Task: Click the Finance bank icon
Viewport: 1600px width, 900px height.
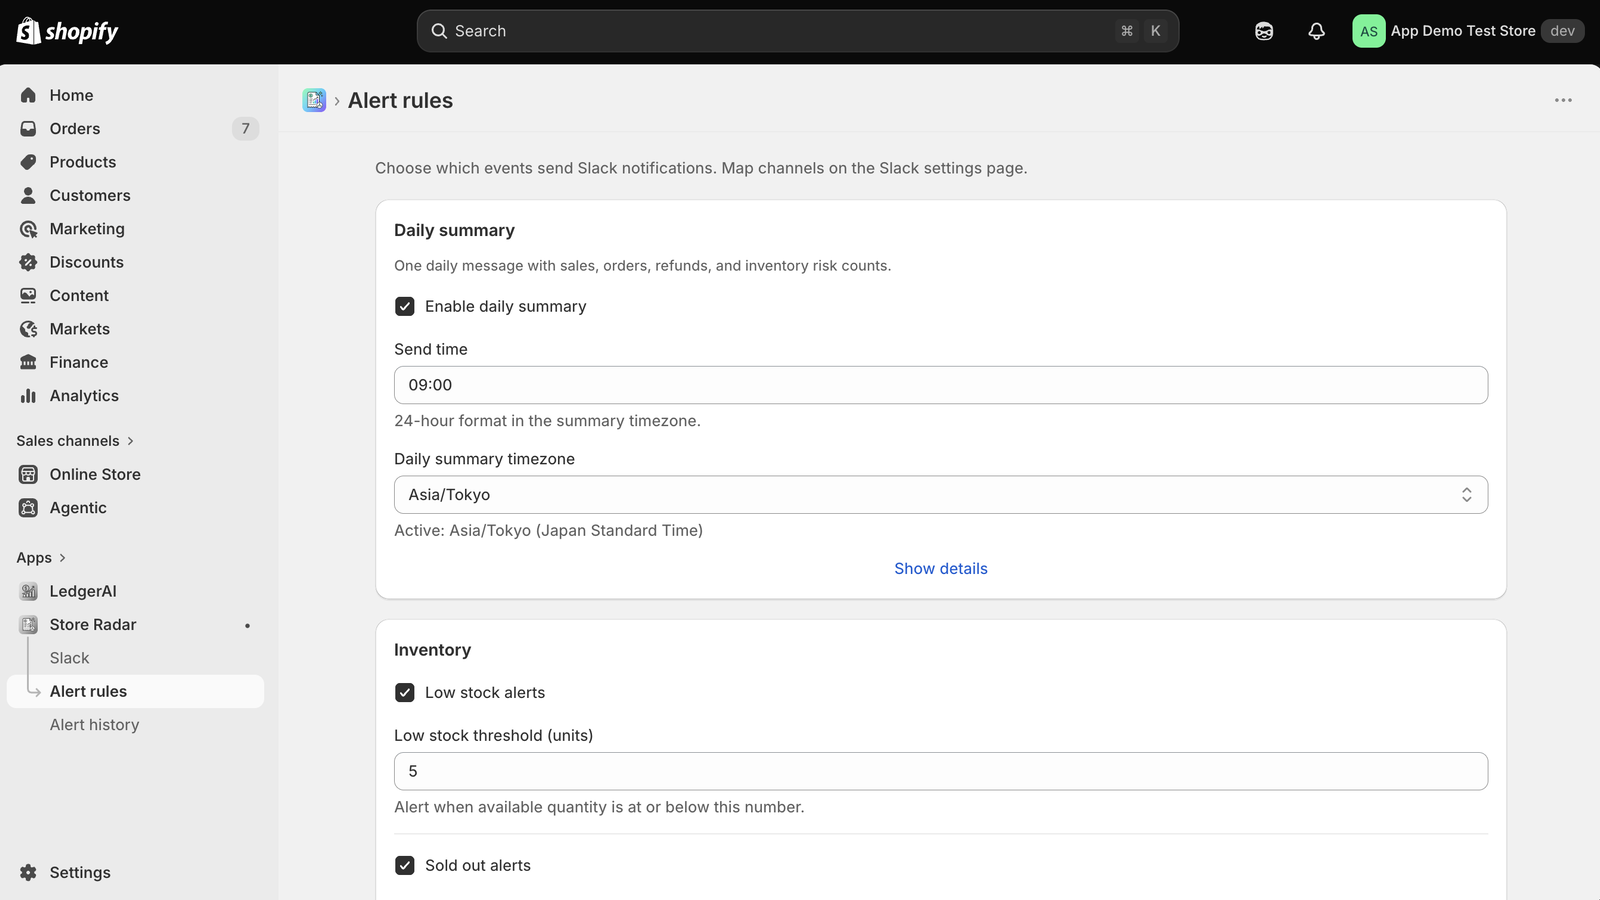Action: click(x=28, y=362)
